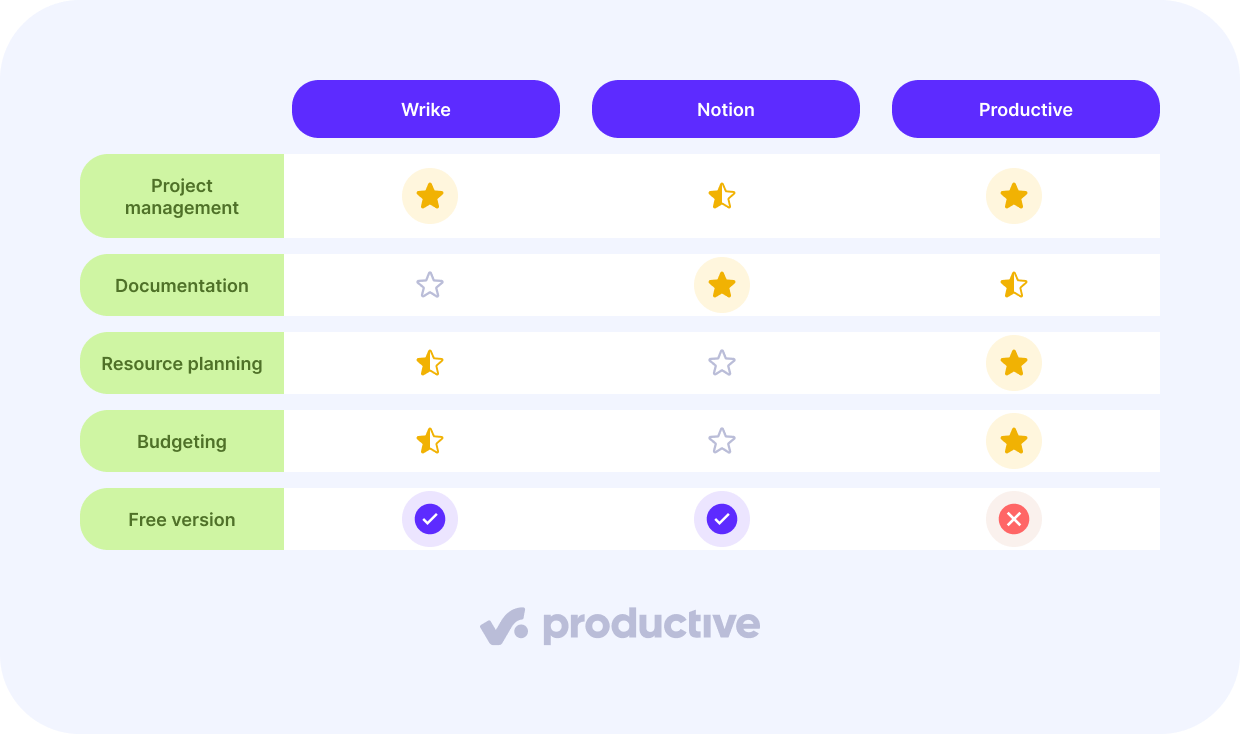1240x734 pixels.
Task: Click Wrike's half star for Resource planning
Action: tap(430, 363)
